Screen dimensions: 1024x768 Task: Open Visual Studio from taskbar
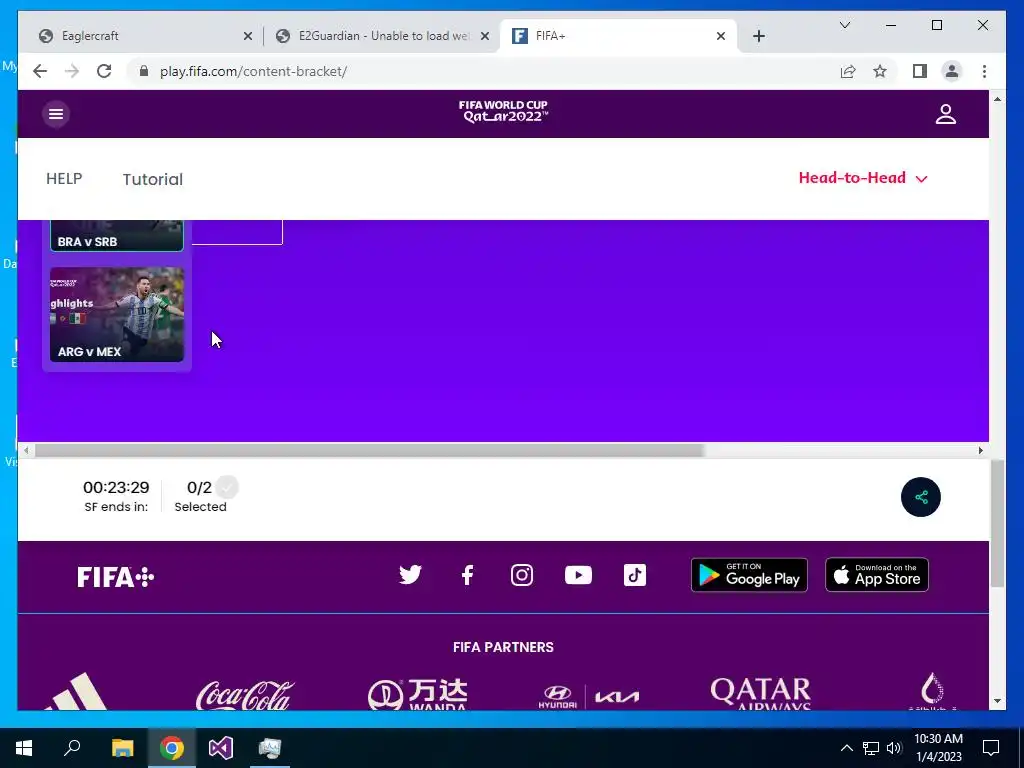tap(221, 748)
